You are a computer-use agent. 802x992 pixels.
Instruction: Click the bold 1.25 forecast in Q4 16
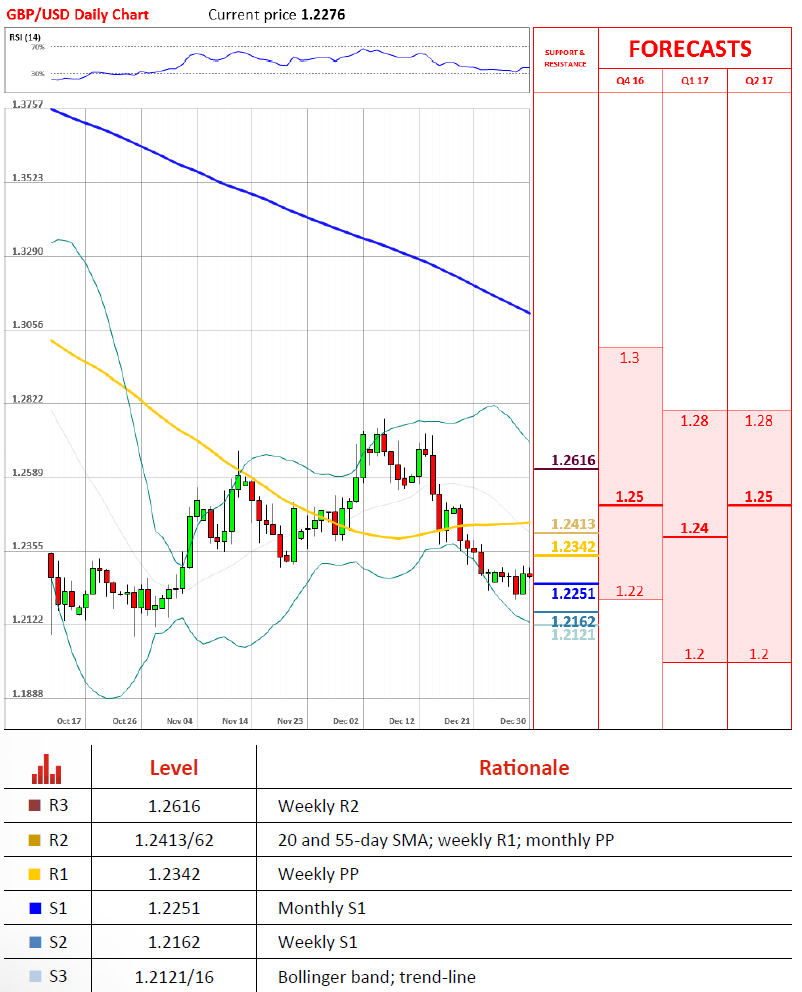(x=630, y=497)
